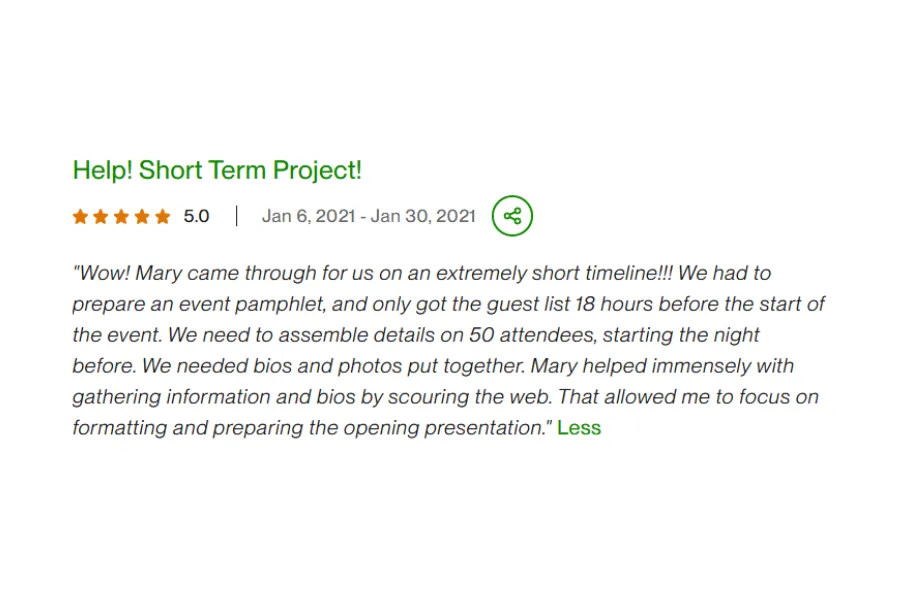The image size is (900, 600).
Task: Click the 5.0 rating score
Action: click(196, 216)
